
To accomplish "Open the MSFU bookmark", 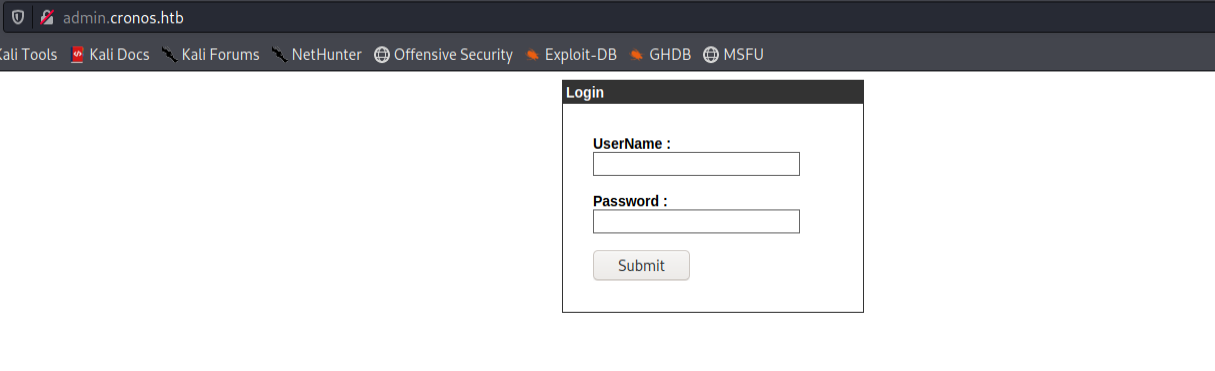I will click(x=734, y=55).
